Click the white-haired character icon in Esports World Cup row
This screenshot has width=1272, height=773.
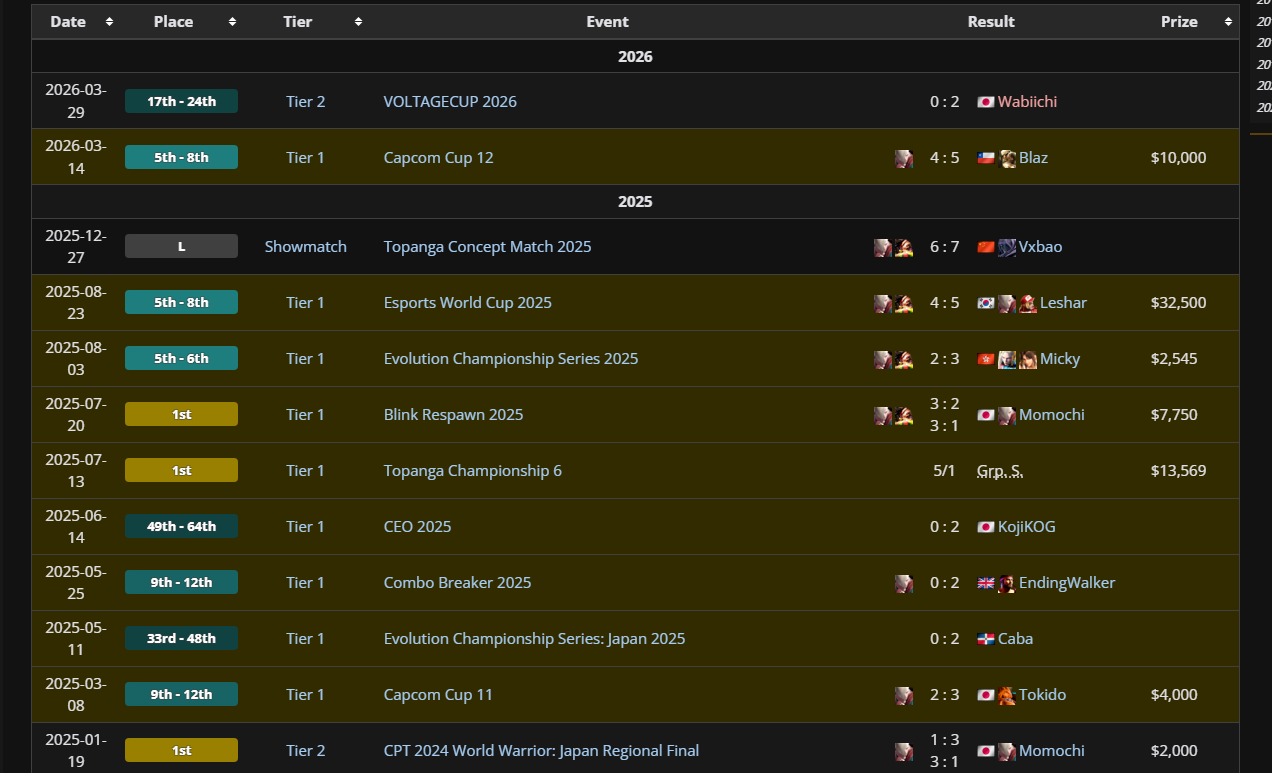(883, 303)
